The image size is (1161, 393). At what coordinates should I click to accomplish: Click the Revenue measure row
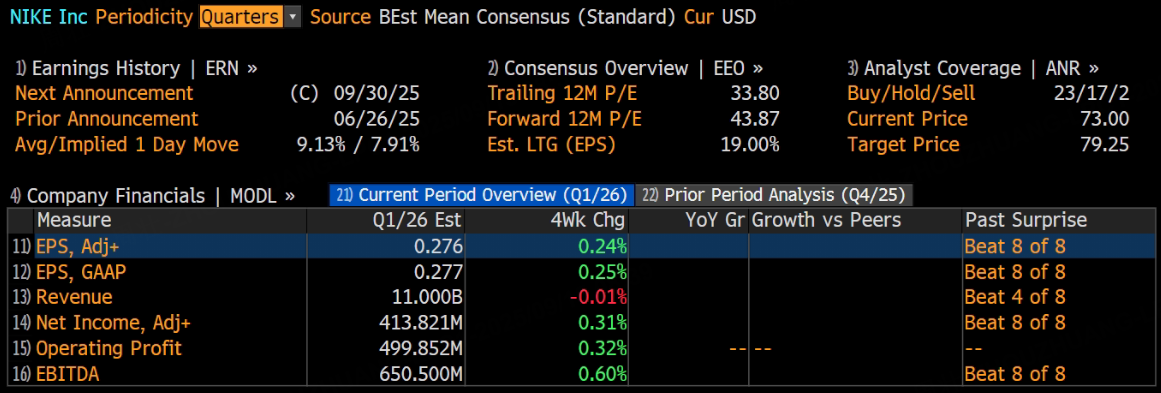click(580, 298)
